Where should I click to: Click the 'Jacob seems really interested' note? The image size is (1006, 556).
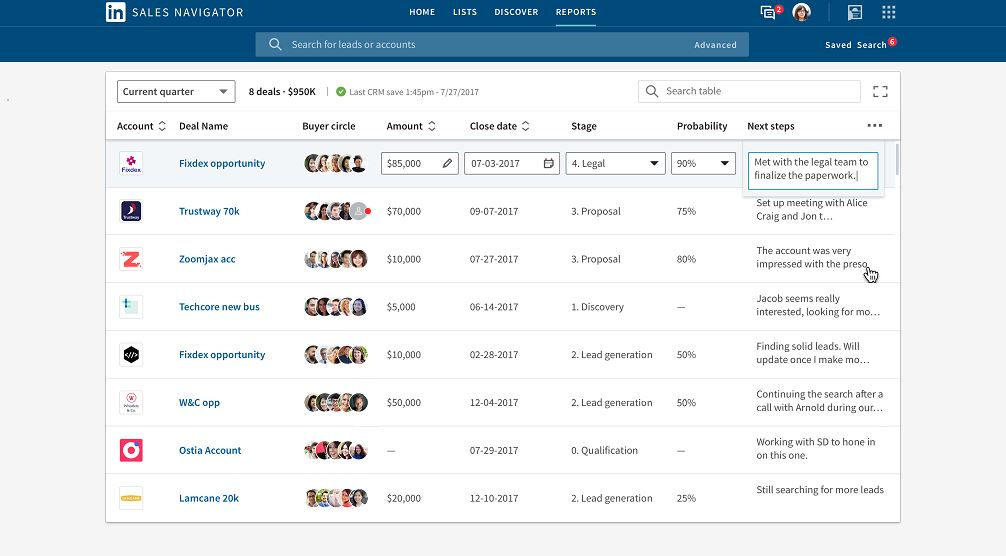(x=818, y=305)
